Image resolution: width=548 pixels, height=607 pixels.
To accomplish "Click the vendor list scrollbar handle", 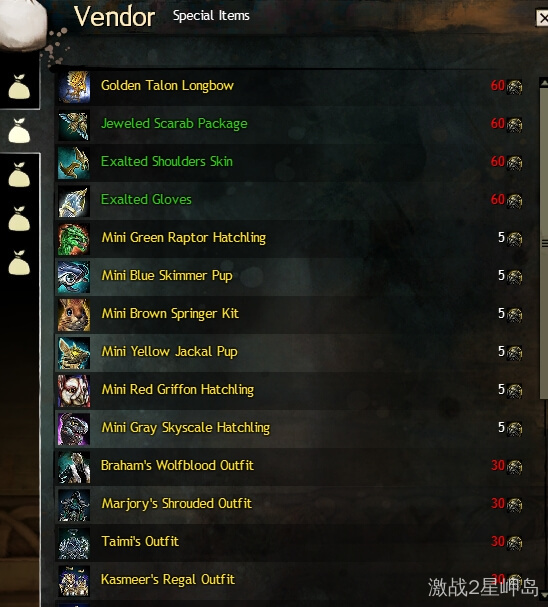I will click(x=544, y=243).
